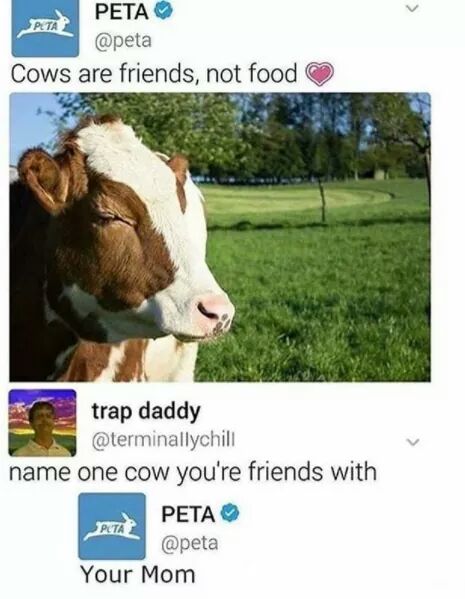This screenshot has width=465, height=599.
Task: Open PETA's profile avatar at top
Action: tap(45, 28)
